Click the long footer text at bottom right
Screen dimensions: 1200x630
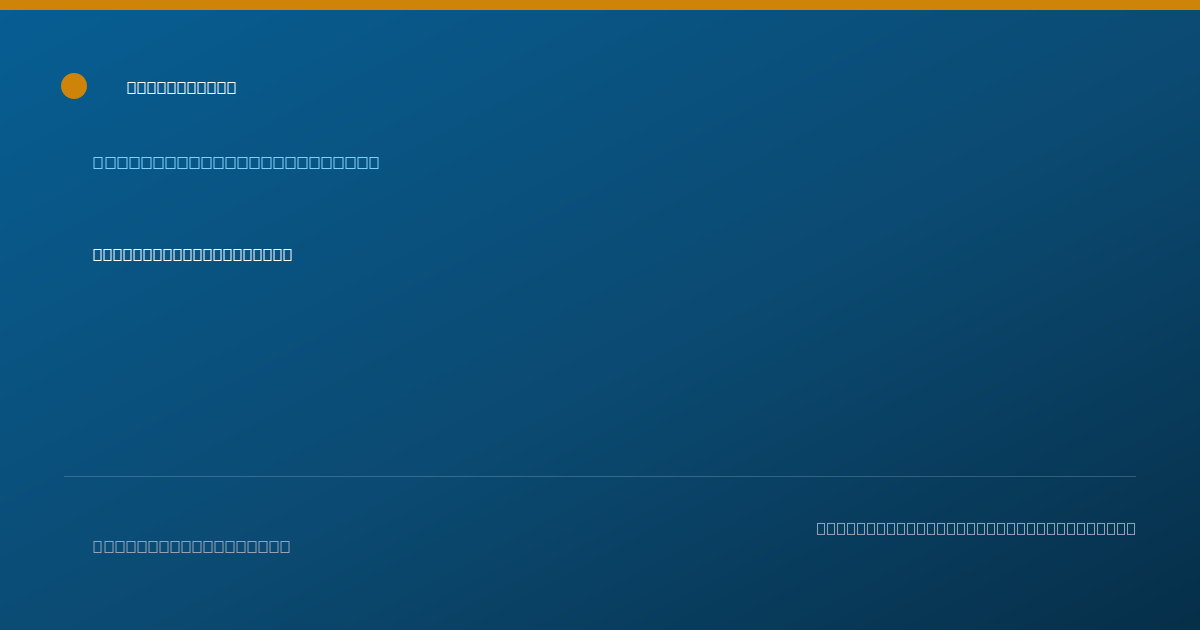[x=976, y=528]
